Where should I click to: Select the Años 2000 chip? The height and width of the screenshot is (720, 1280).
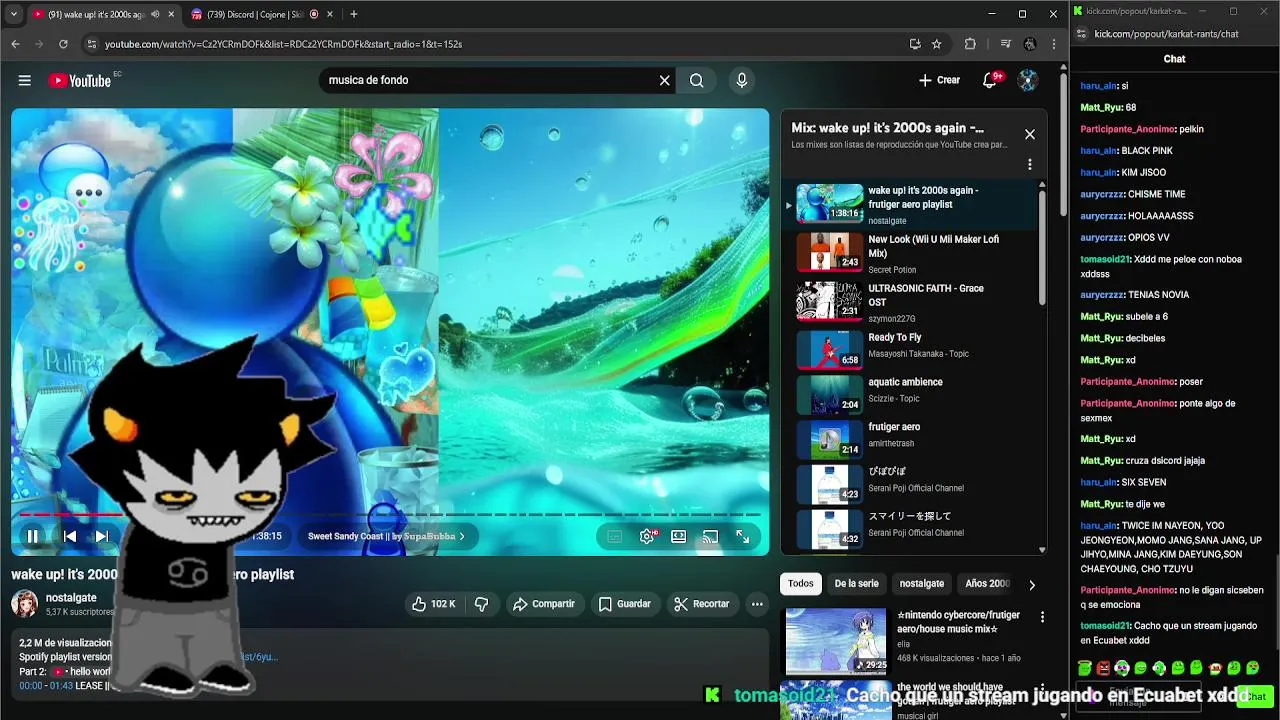[x=987, y=583]
